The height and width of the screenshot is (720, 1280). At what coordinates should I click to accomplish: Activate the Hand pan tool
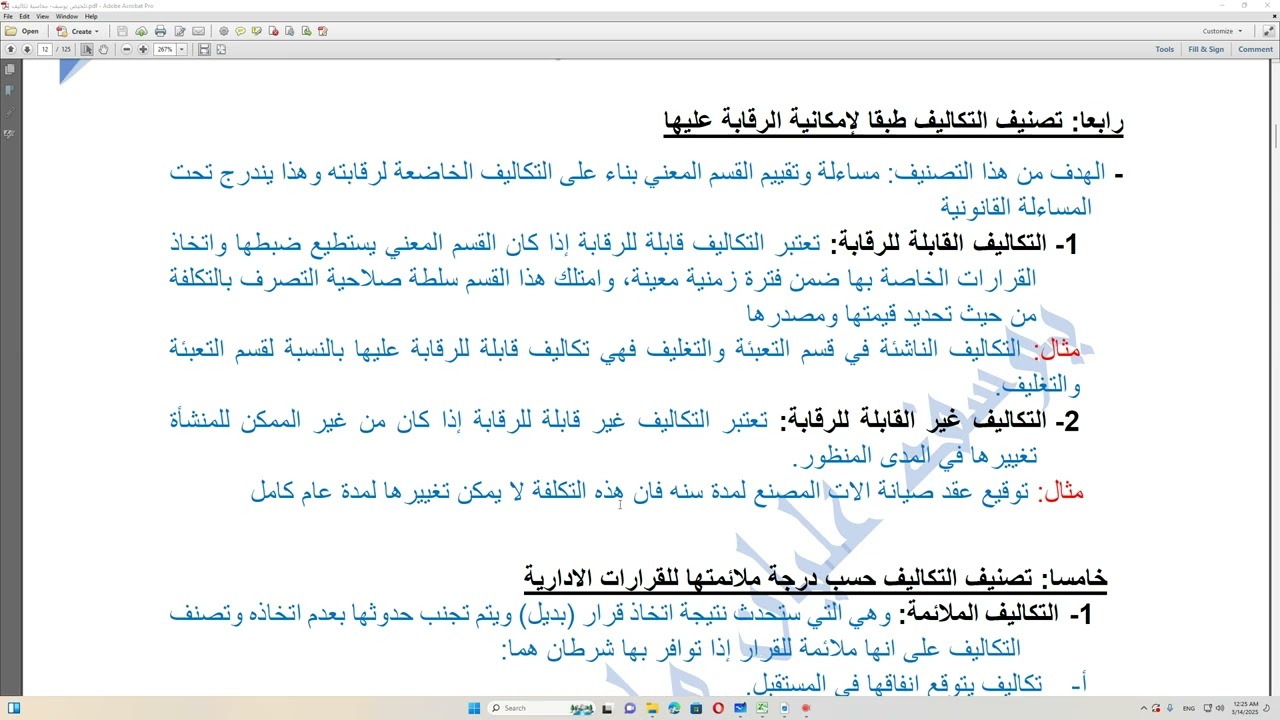click(x=103, y=49)
